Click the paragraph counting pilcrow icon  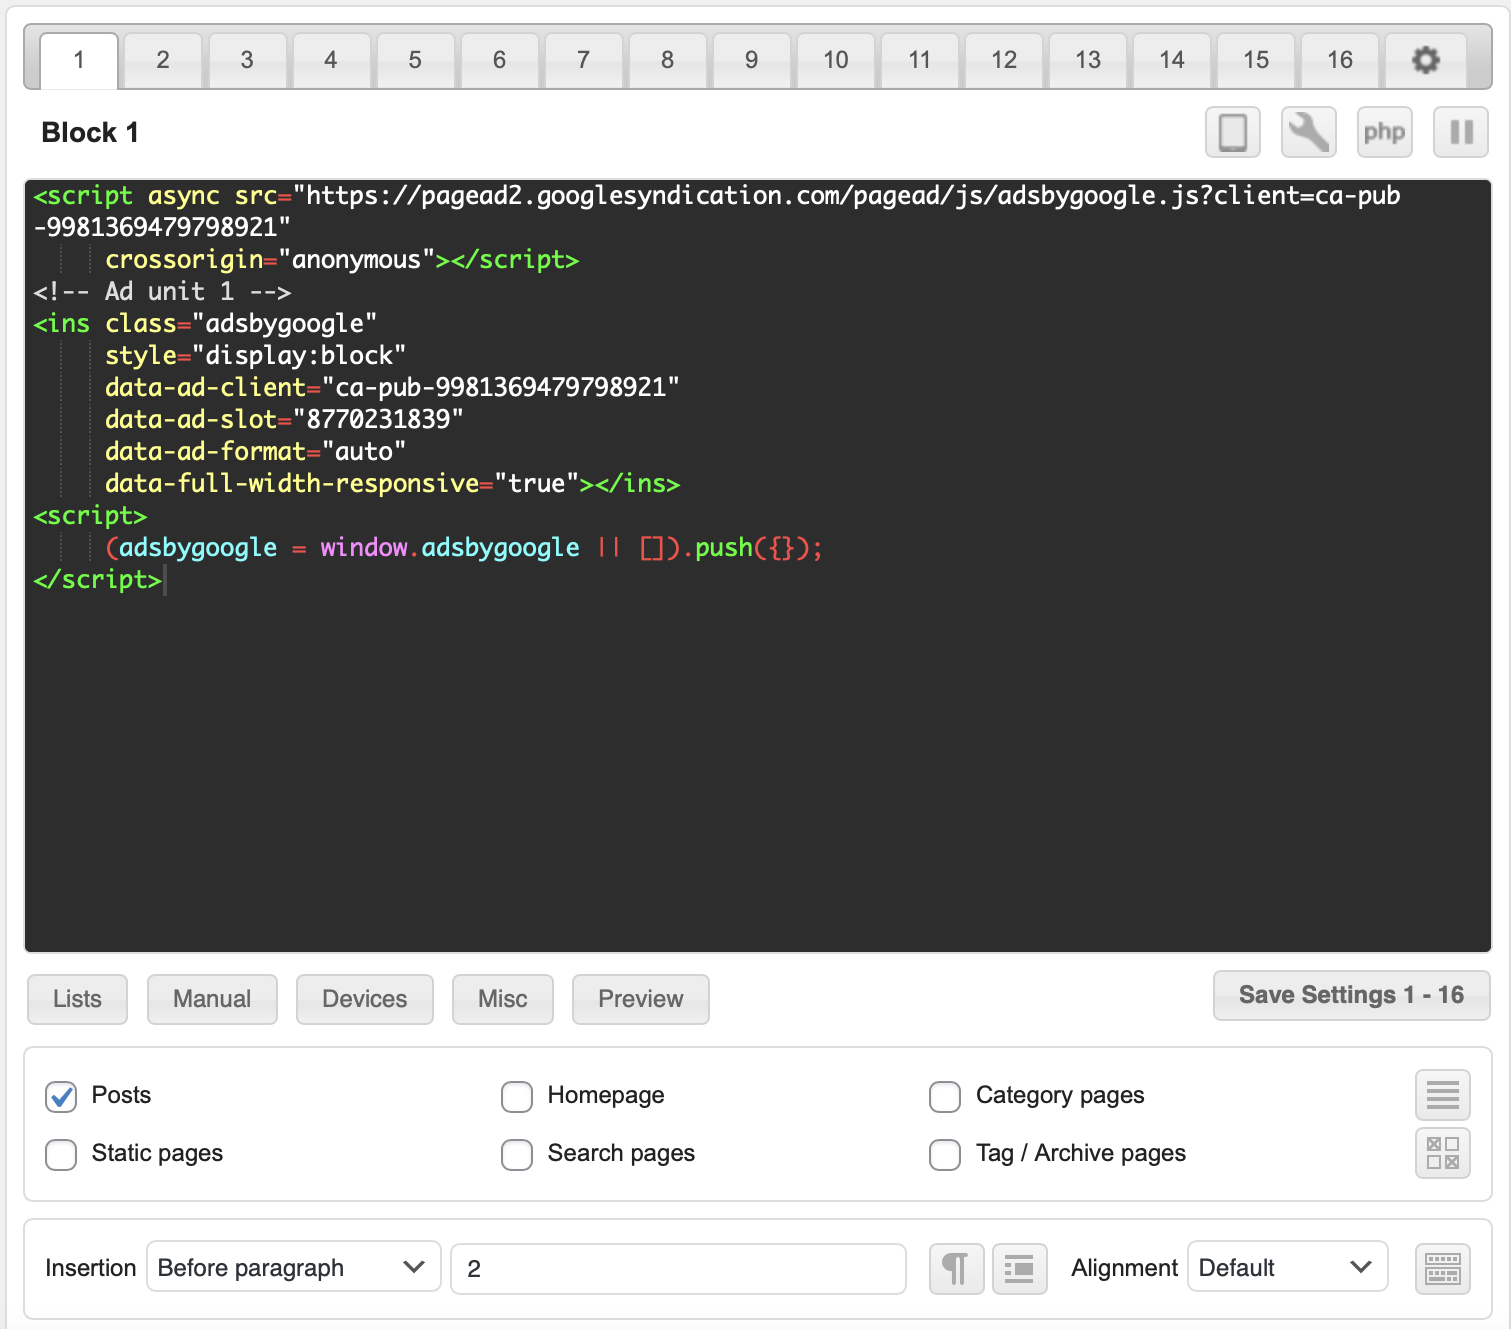[x=956, y=1268]
